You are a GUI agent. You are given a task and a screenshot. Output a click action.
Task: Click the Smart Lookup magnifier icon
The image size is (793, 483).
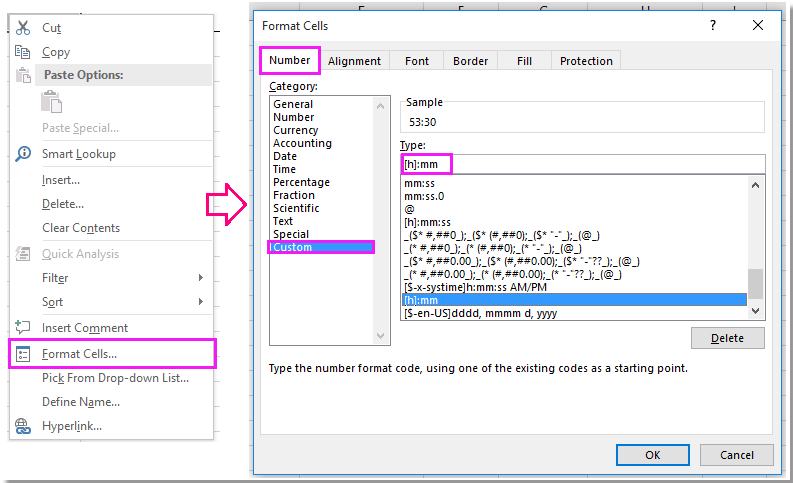click(24, 154)
